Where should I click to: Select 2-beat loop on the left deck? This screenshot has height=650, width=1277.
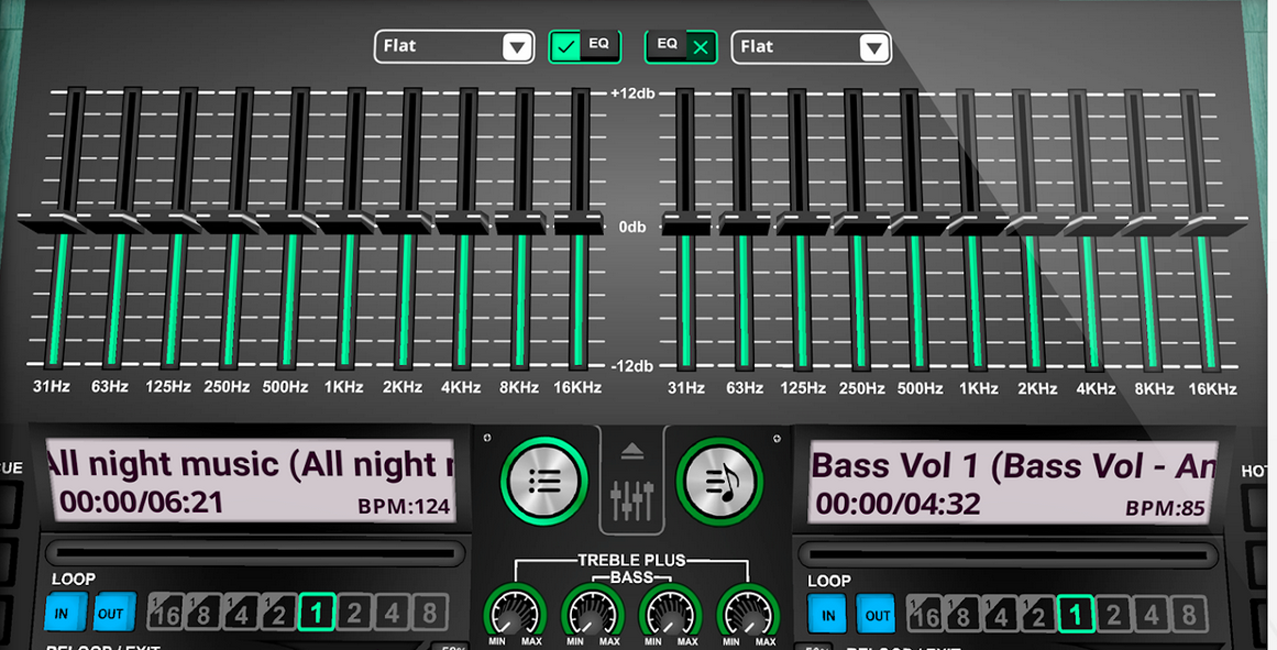354,612
